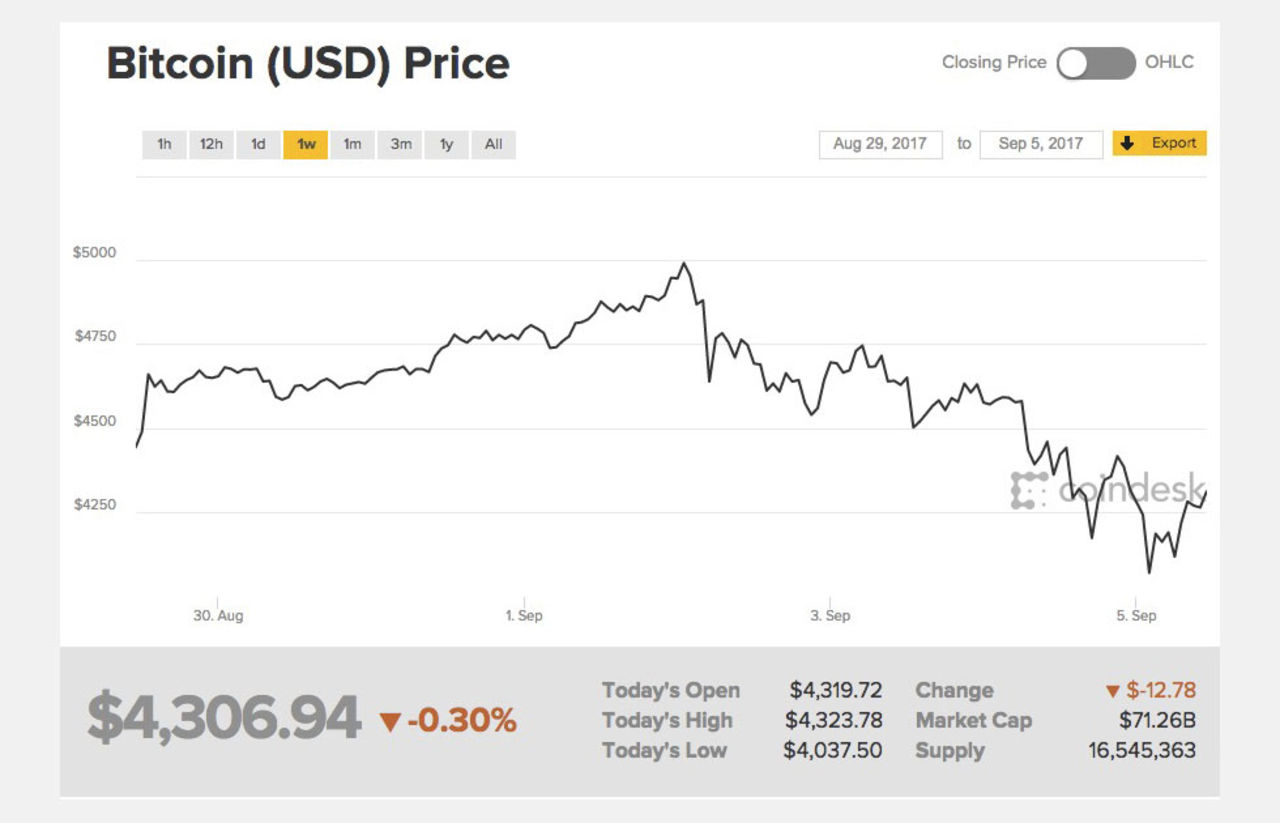Click the down-arrow icon beside $-12.78 change
The width and height of the screenshot is (1280, 823).
click(1113, 691)
